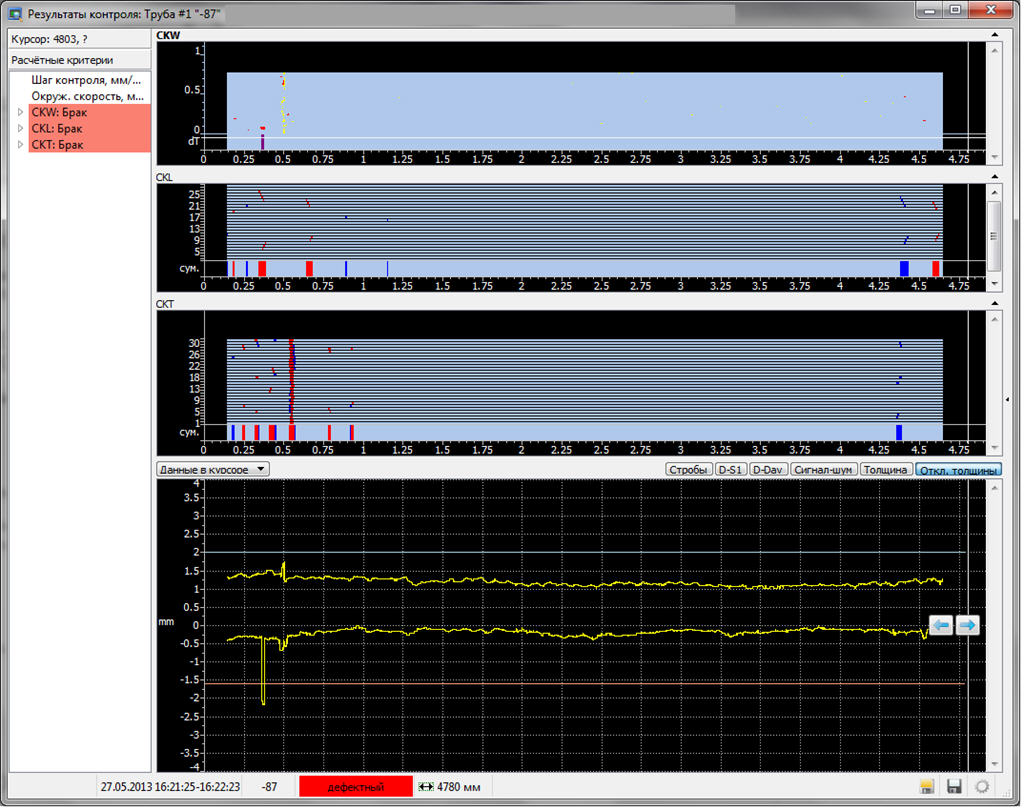Click the wide blue сум. bar in CKT chart
This screenshot has height=810, width=1024.
point(901,434)
